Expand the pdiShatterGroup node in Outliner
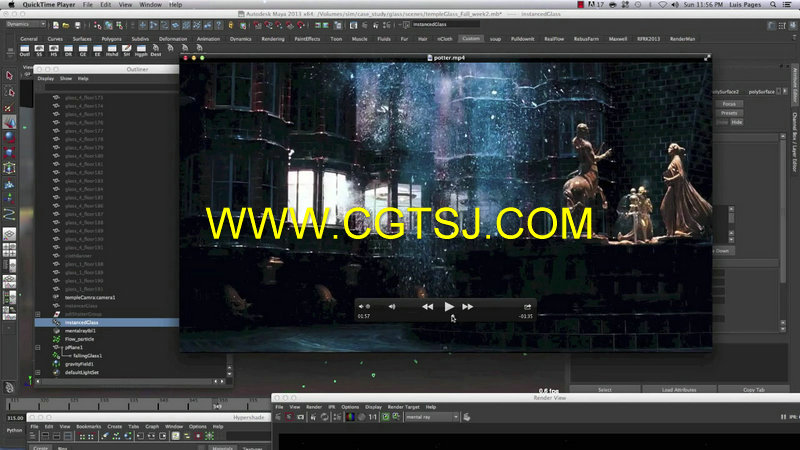The image size is (800, 450). point(38,314)
